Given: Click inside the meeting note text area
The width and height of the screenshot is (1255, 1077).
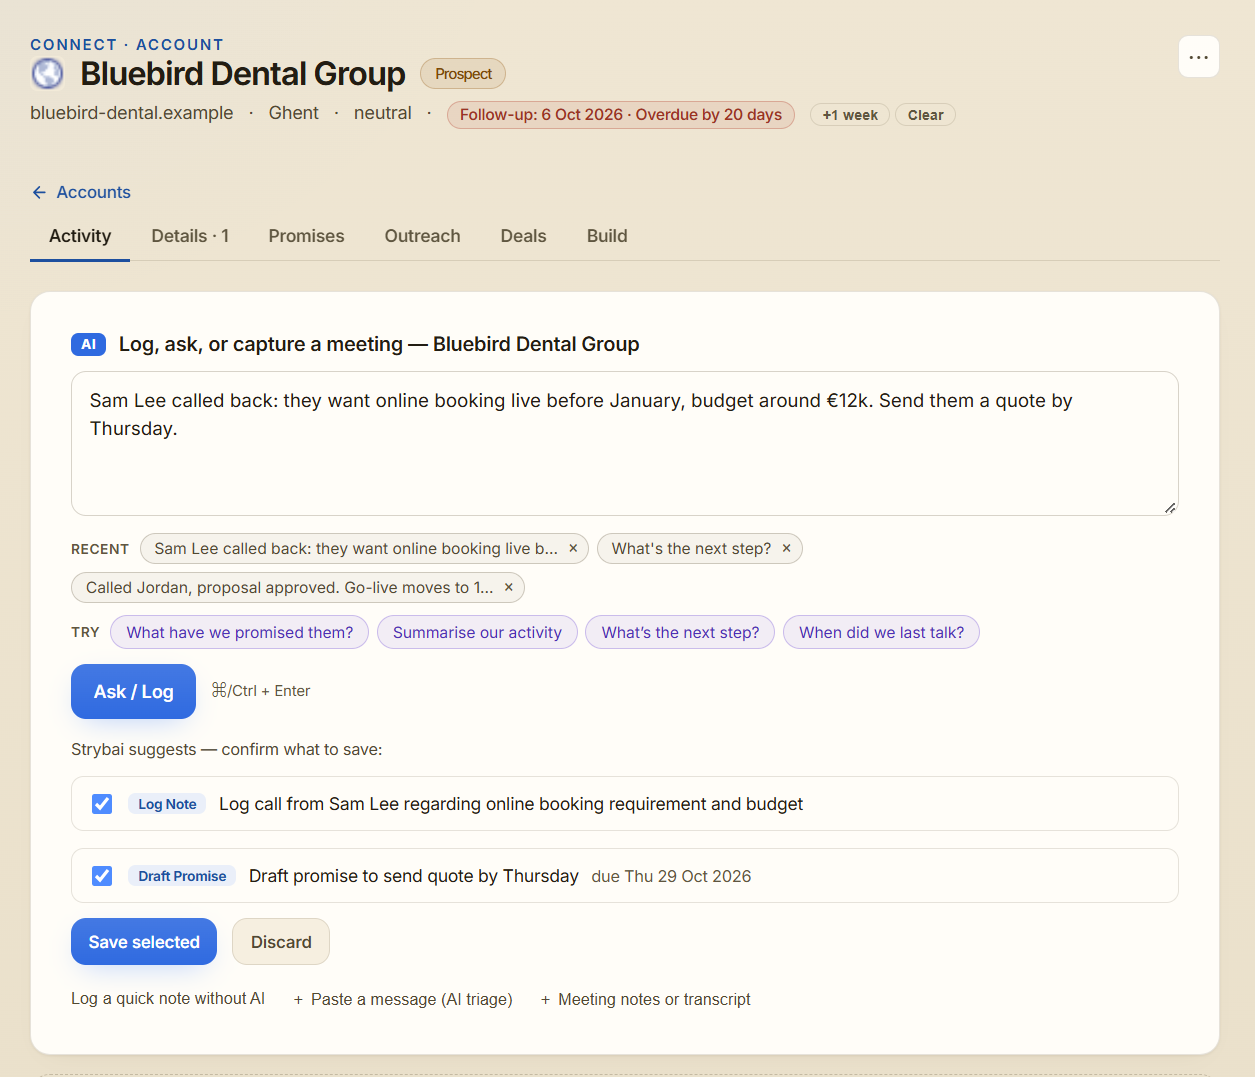Looking at the screenshot, I should tap(625, 444).
